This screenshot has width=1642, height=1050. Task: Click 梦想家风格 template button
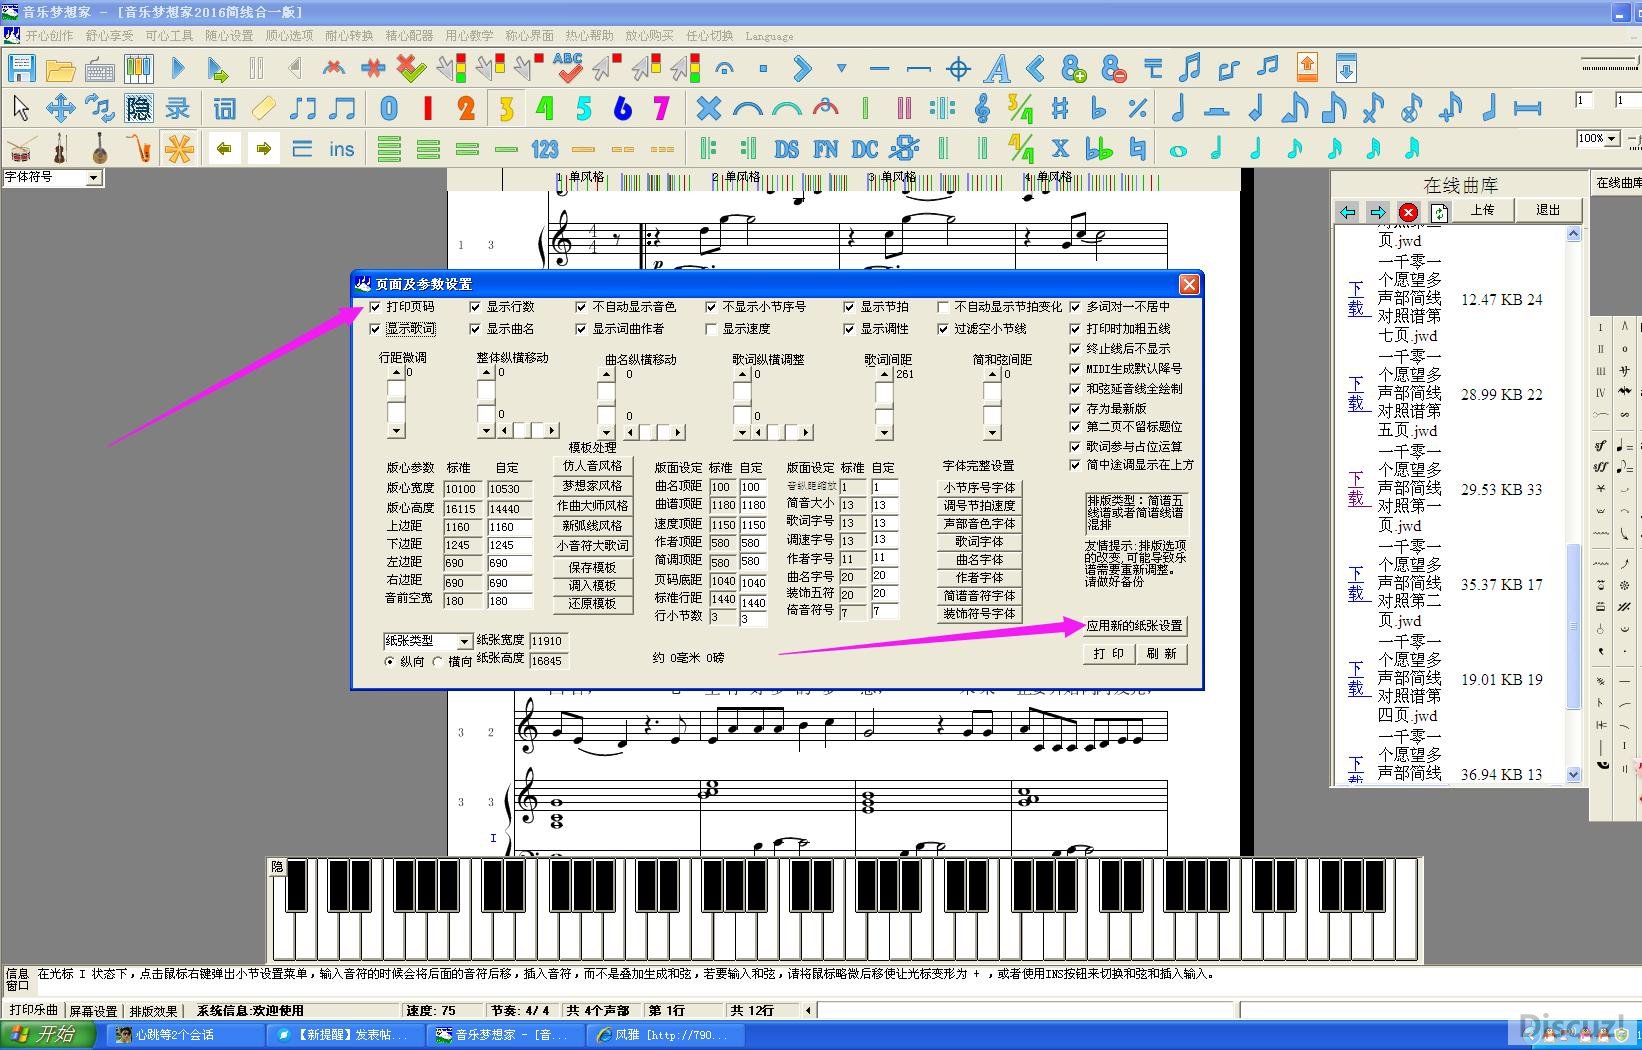pos(592,486)
